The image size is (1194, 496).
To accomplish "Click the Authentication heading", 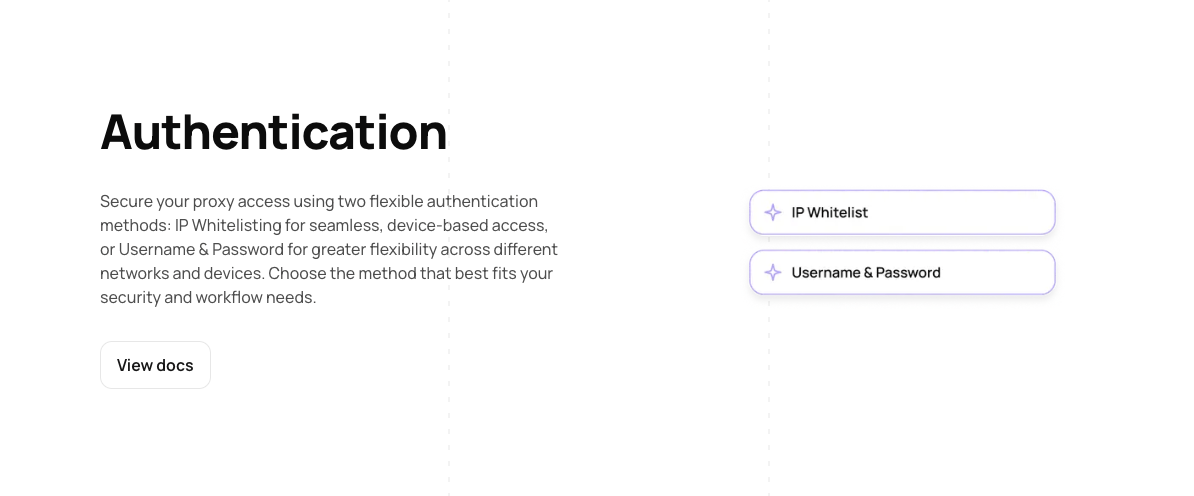I will click(x=273, y=132).
